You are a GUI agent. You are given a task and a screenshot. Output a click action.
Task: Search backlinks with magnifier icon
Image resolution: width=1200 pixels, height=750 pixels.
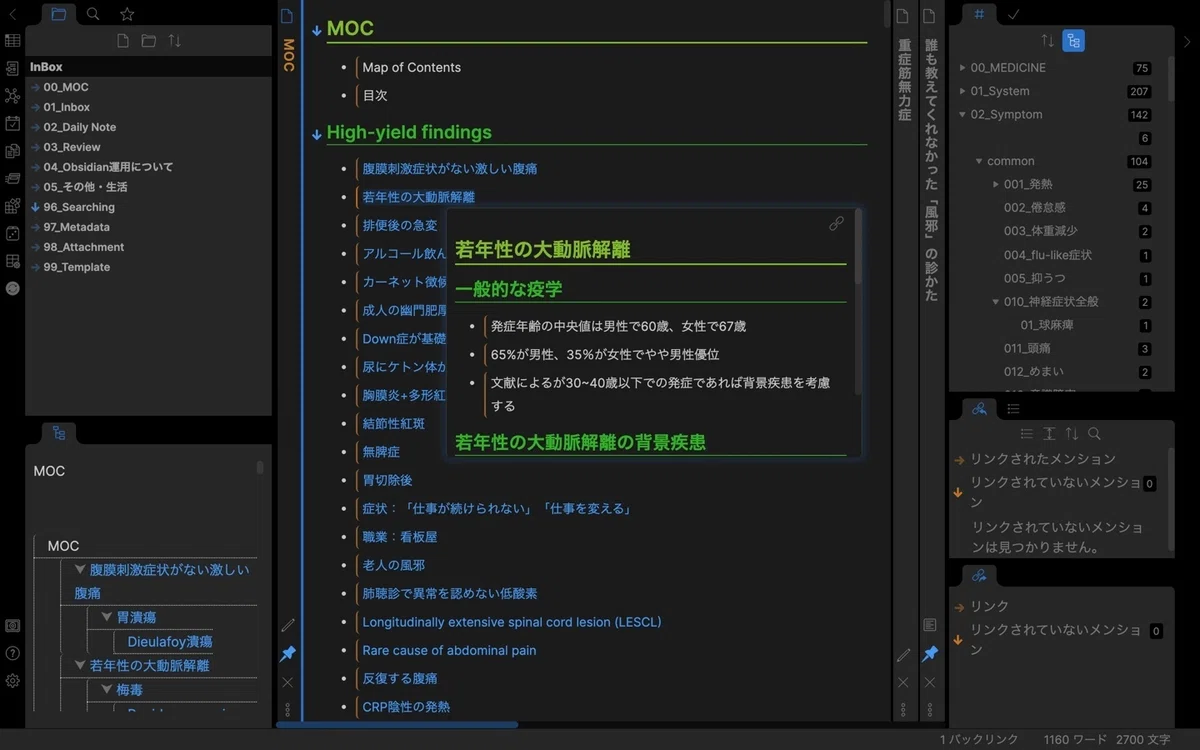[x=1095, y=434]
